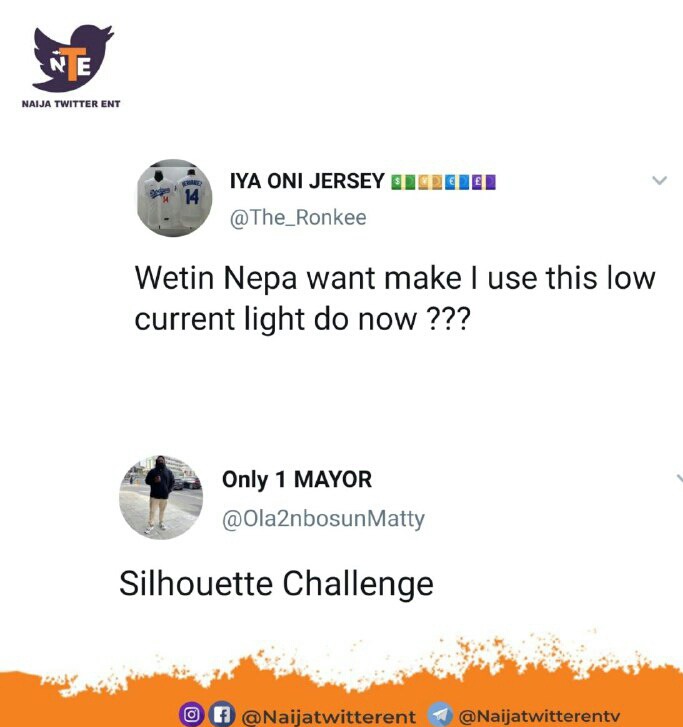
Task: Click the dollar banknote emoji in name
Action: (x=403, y=182)
